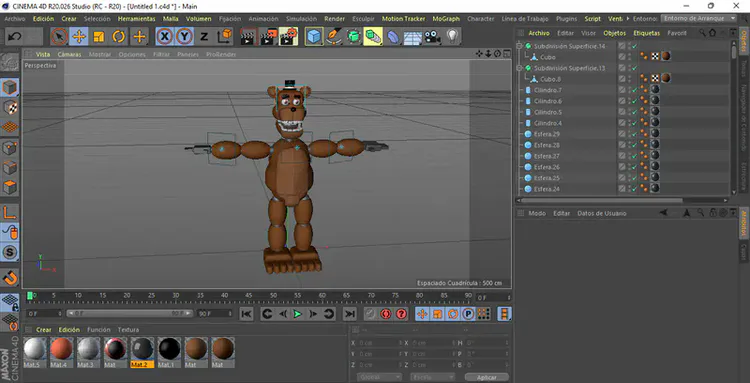Screen dimensions: 750x383
Task: Toggle the X axis lock
Action: [165, 36]
